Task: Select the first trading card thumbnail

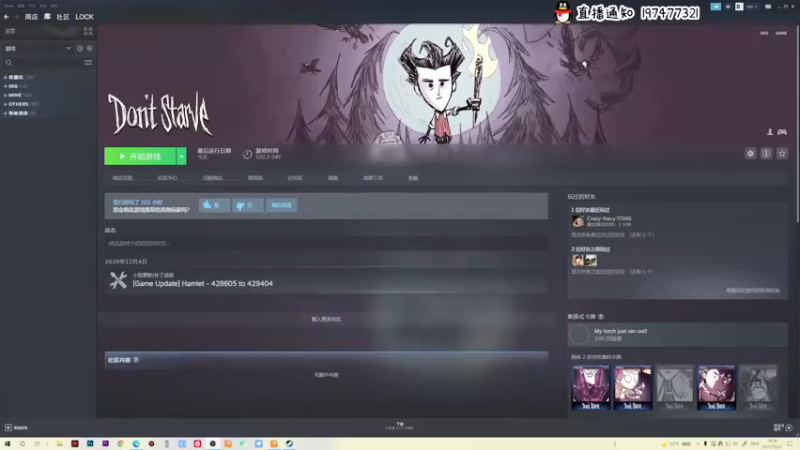Action: tap(591, 387)
